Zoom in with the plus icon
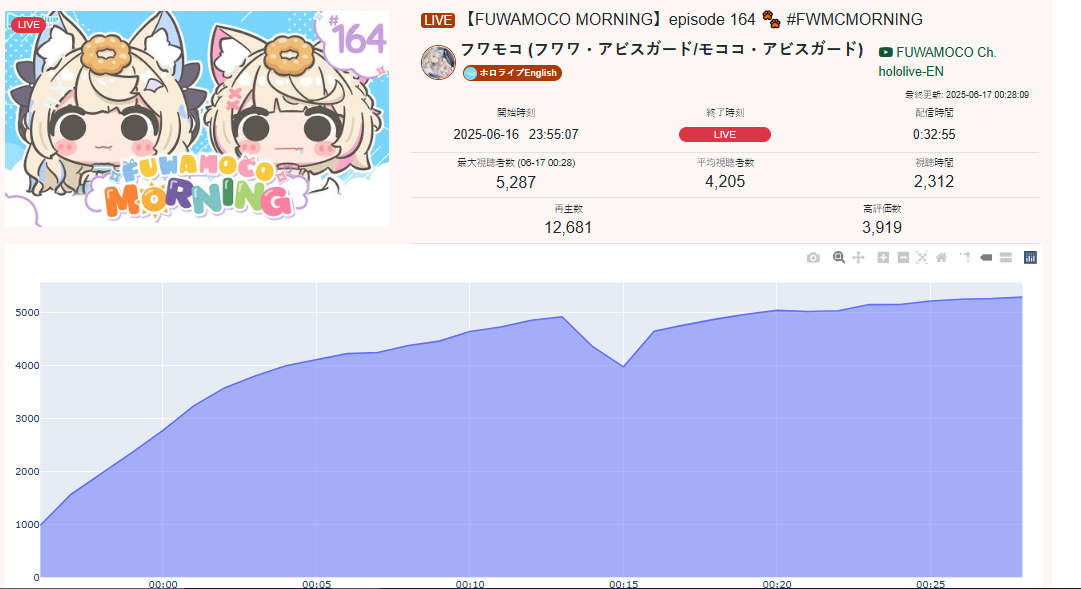 tap(883, 258)
